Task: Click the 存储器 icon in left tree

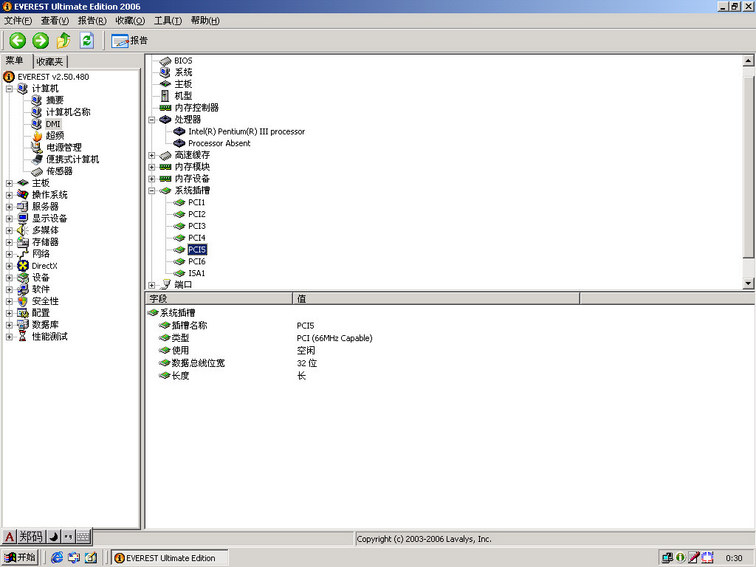Action: [x=23, y=242]
